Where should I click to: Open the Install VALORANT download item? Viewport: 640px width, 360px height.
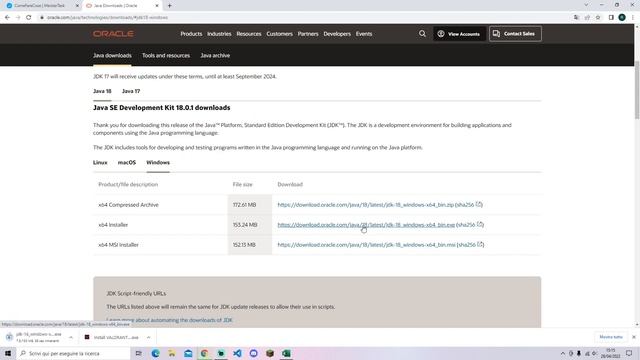pos(112,338)
